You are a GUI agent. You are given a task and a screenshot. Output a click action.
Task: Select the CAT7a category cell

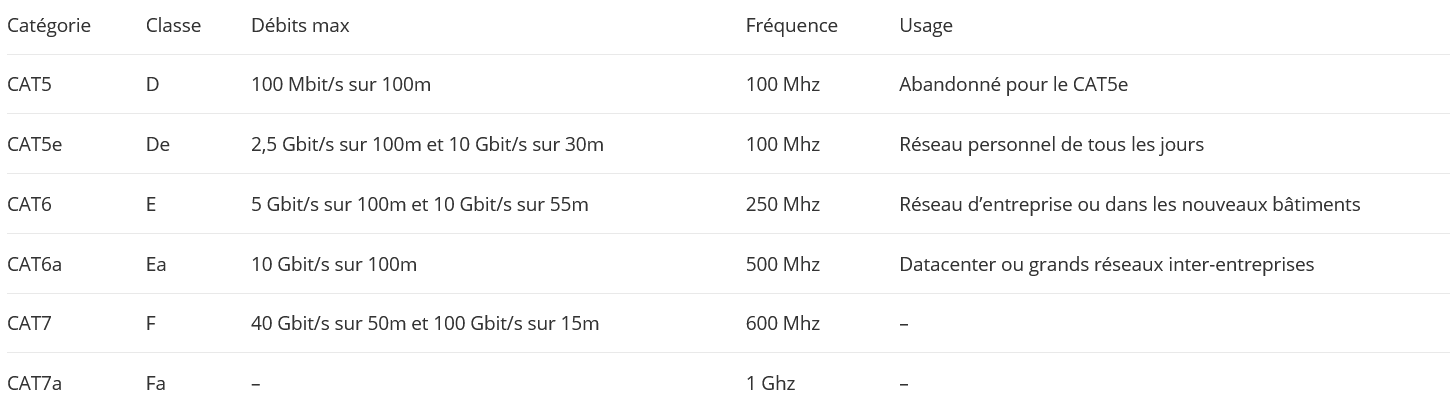[x=34, y=384]
